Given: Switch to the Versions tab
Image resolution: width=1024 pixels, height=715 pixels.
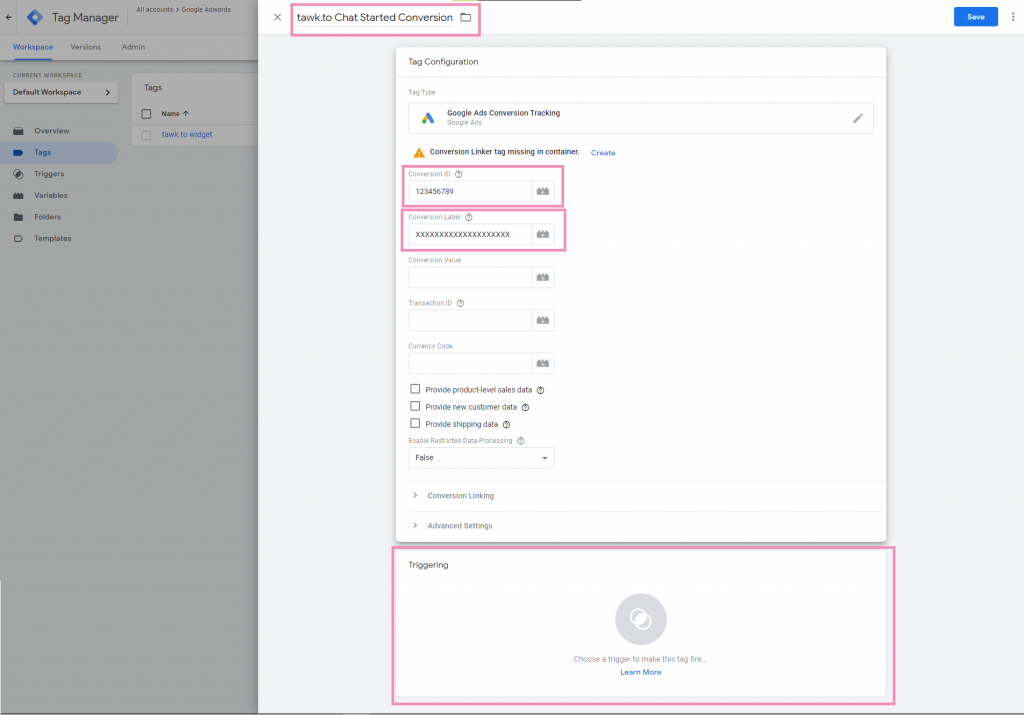Looking at the screenshot, I should click(86, 47).
